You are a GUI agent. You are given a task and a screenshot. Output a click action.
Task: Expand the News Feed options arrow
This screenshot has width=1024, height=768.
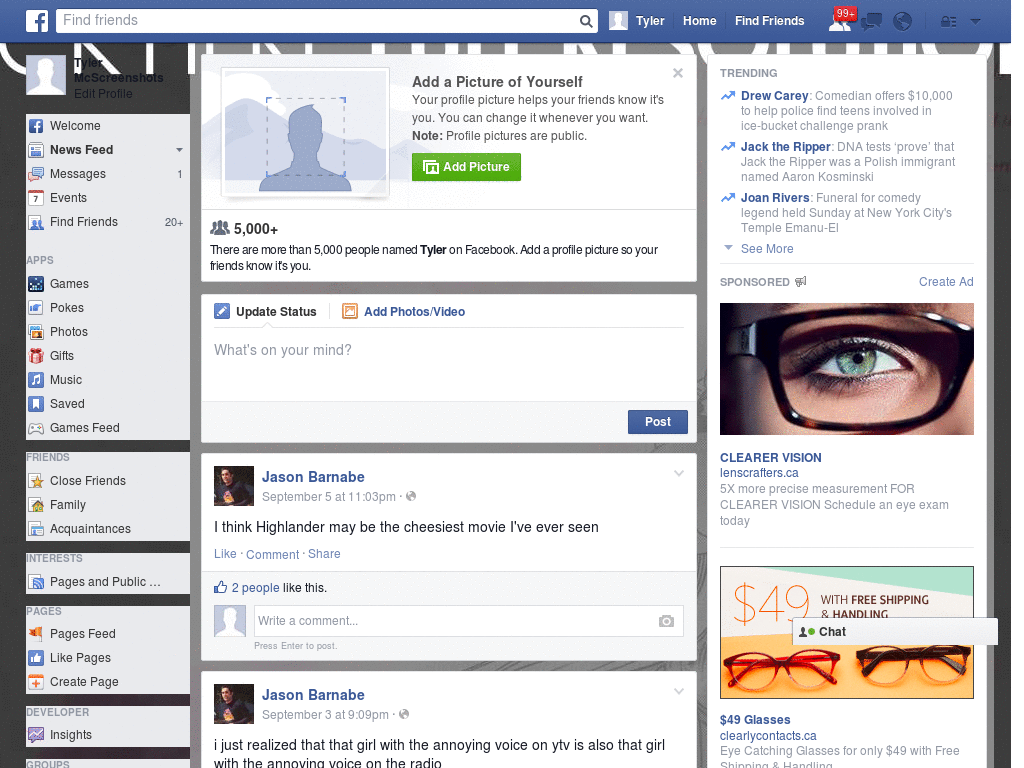click(x=178, y=149)
